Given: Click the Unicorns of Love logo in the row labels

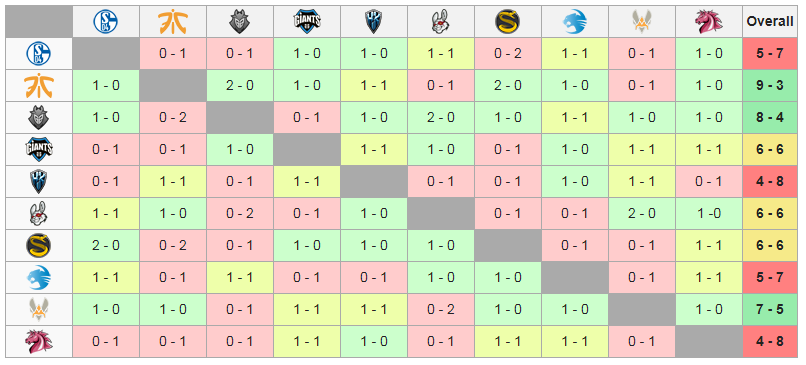Looking at the screenshot, I should click(x=39, y=341).
